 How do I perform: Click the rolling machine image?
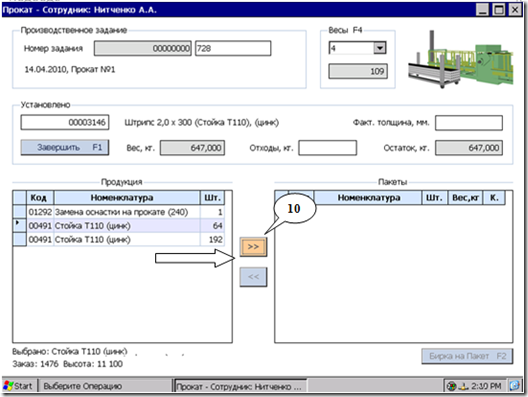460,59
